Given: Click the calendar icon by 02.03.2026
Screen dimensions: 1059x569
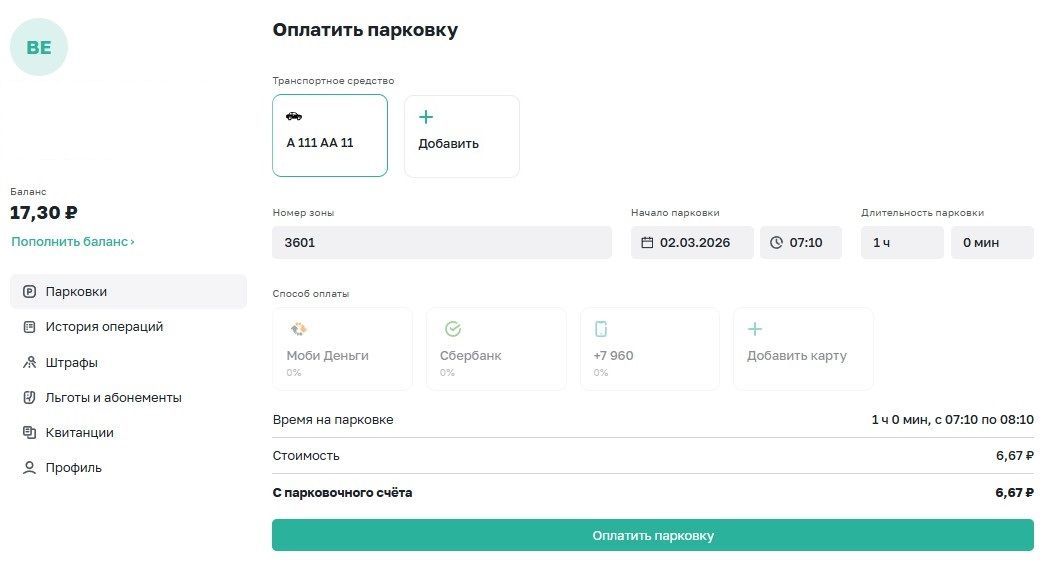Looking at the screenshot, I should (x=647, y=243).
